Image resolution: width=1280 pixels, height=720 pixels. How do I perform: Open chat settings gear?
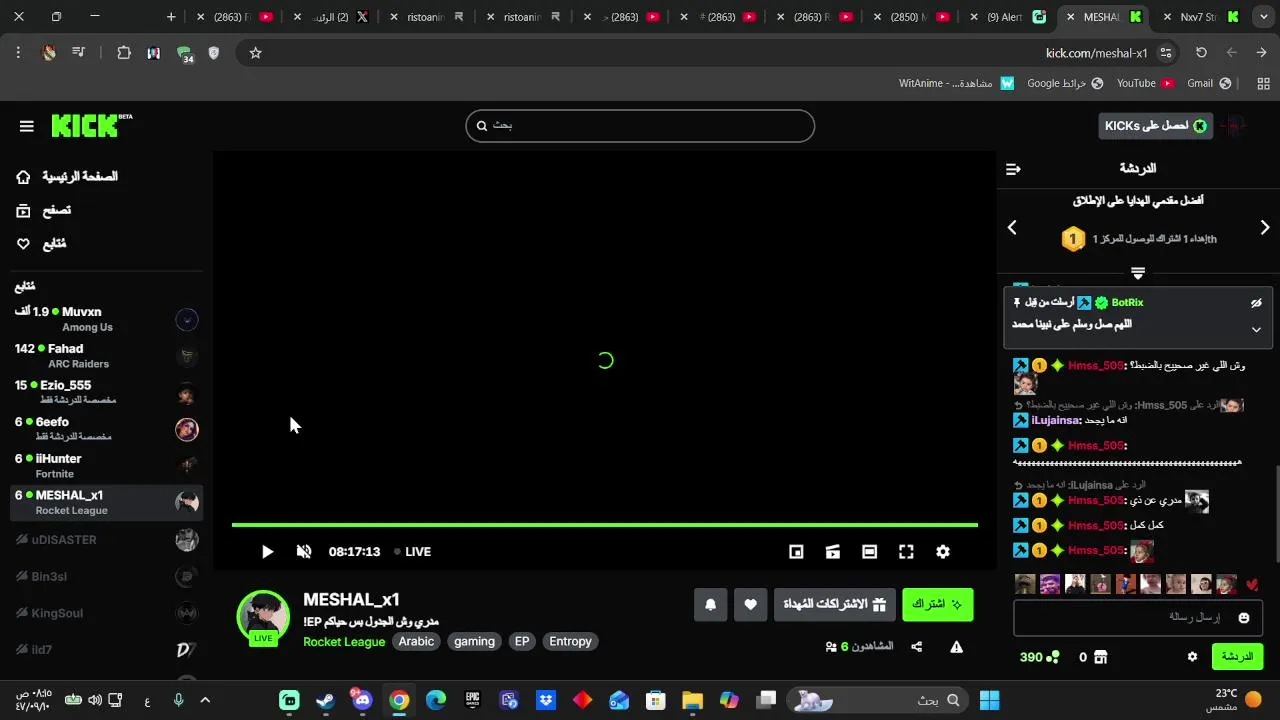click(1192, 657)
